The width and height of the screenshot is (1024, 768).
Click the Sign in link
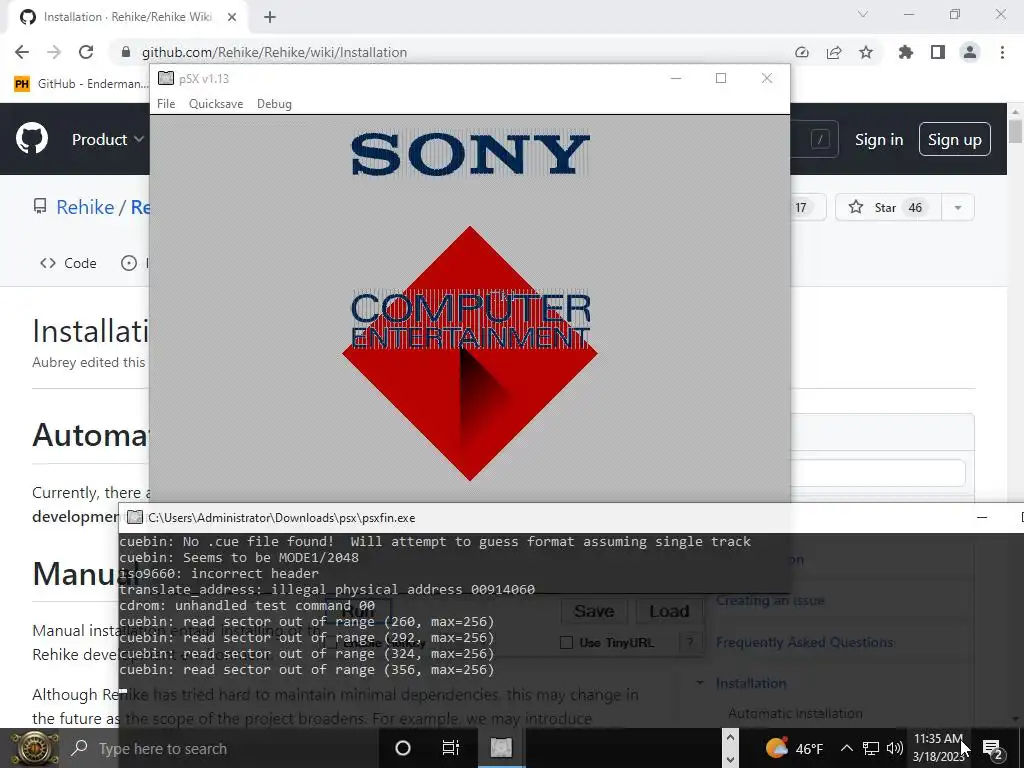point(879,140)
